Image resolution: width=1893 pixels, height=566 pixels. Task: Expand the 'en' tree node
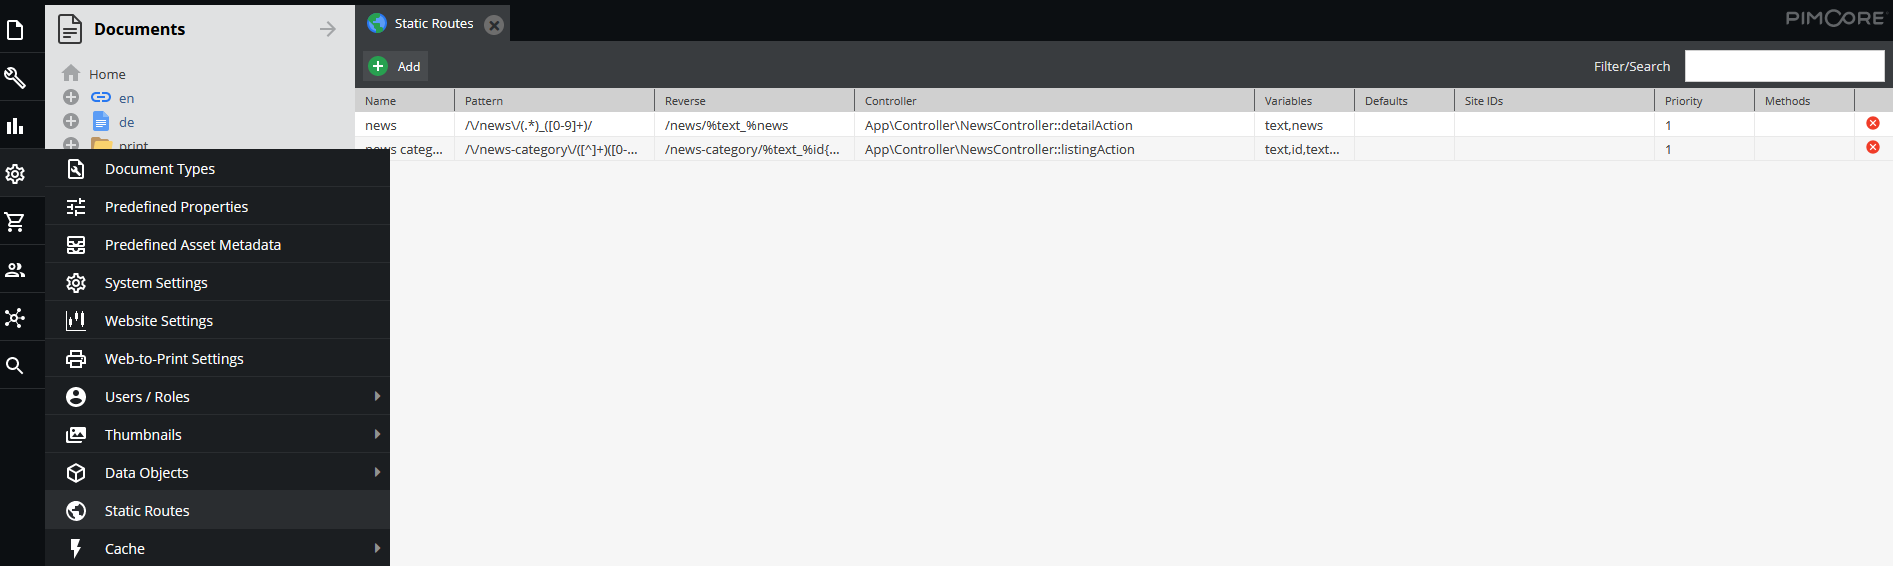[x=71, y=98]
